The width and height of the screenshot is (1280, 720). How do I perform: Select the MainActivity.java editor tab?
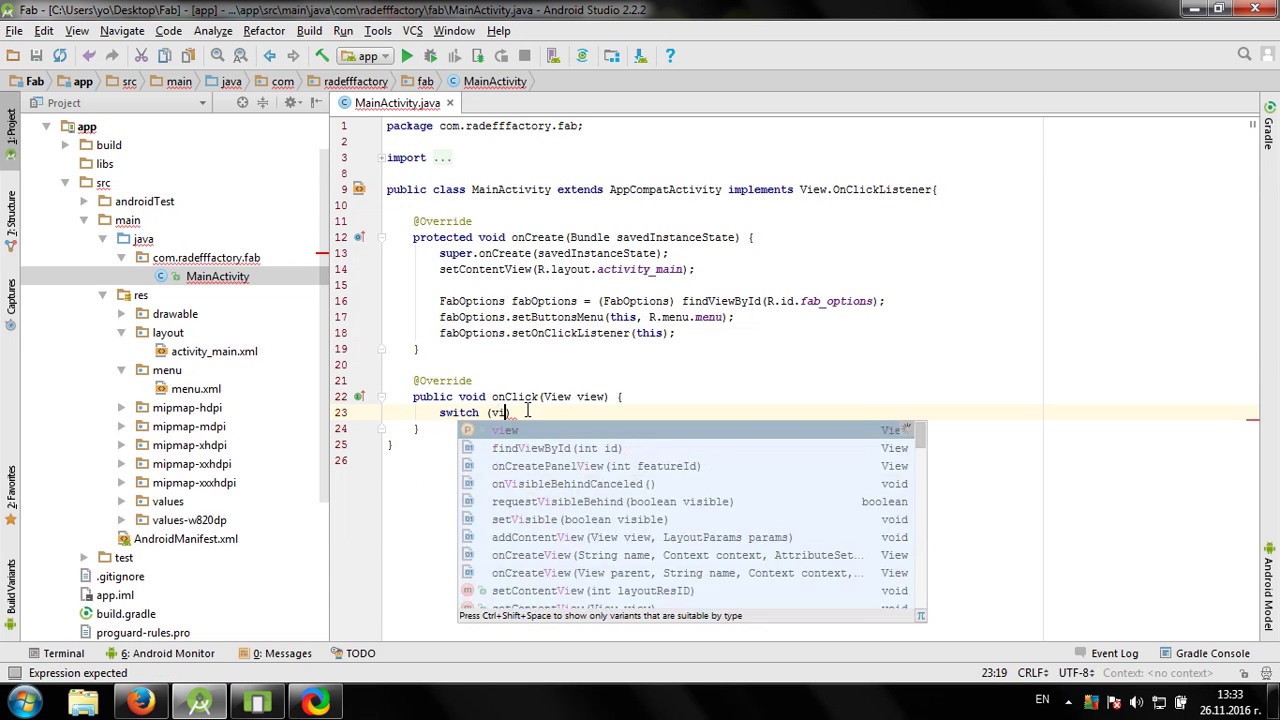(397, 103)
